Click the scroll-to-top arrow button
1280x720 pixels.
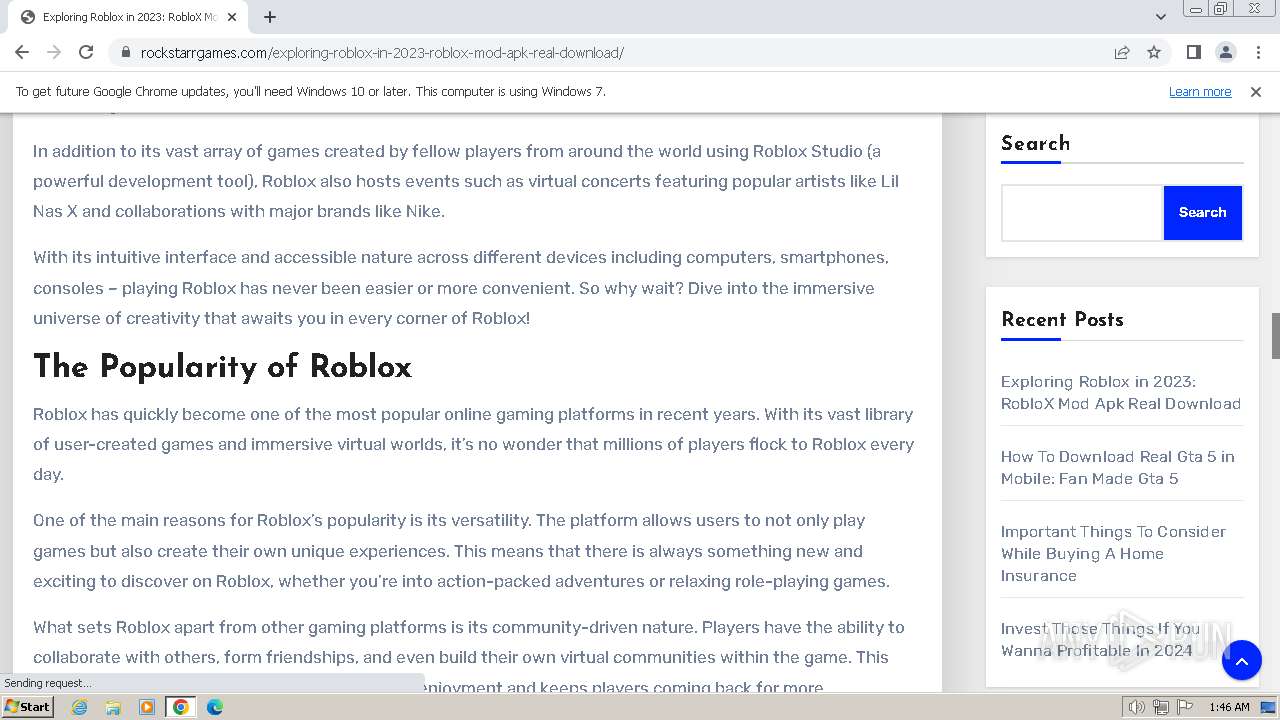point(1241,660)
